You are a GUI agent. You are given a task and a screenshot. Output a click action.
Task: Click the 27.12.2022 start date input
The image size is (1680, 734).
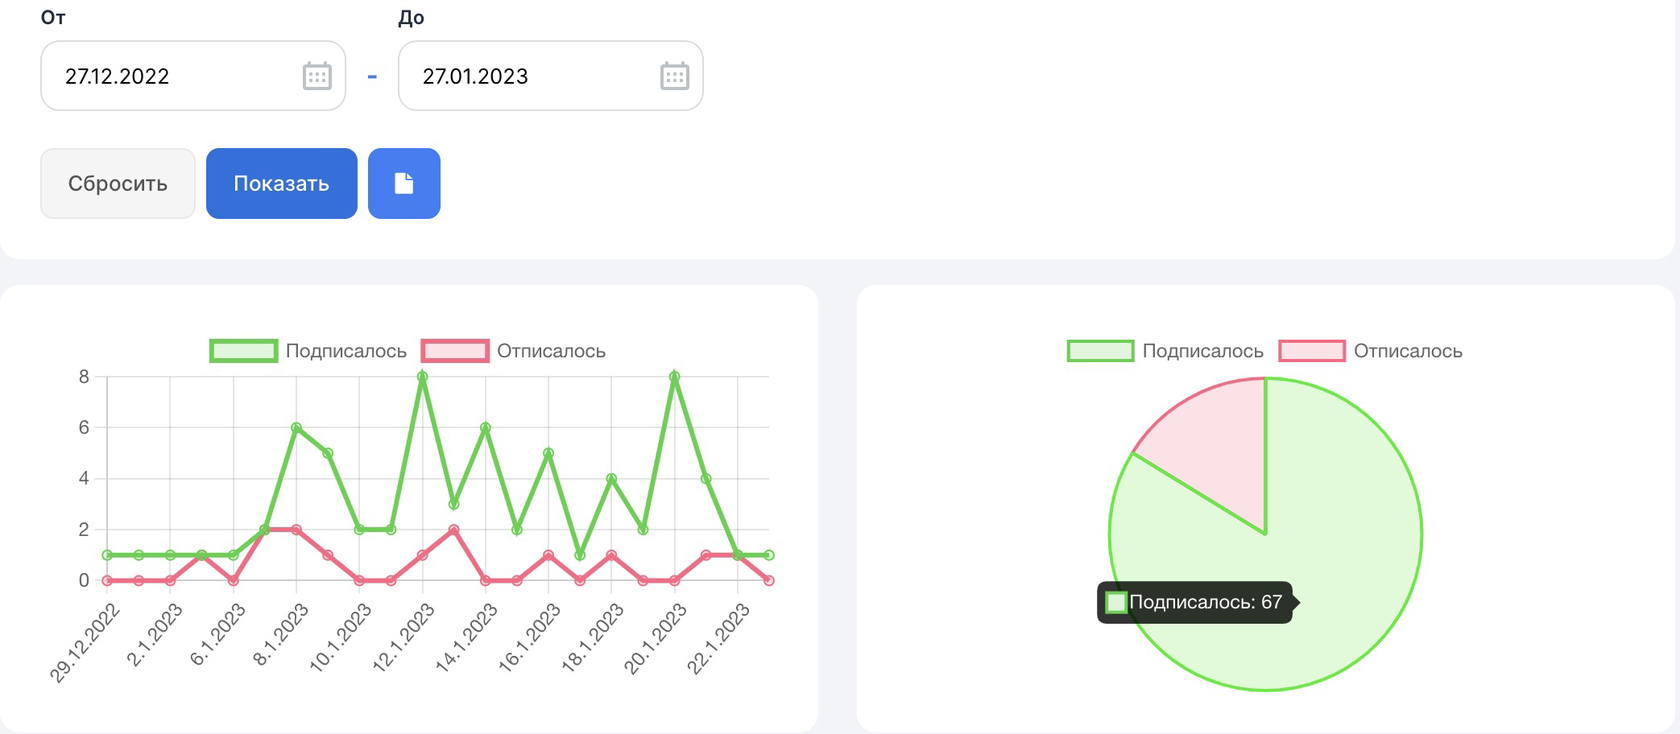[x=193, y=76]
